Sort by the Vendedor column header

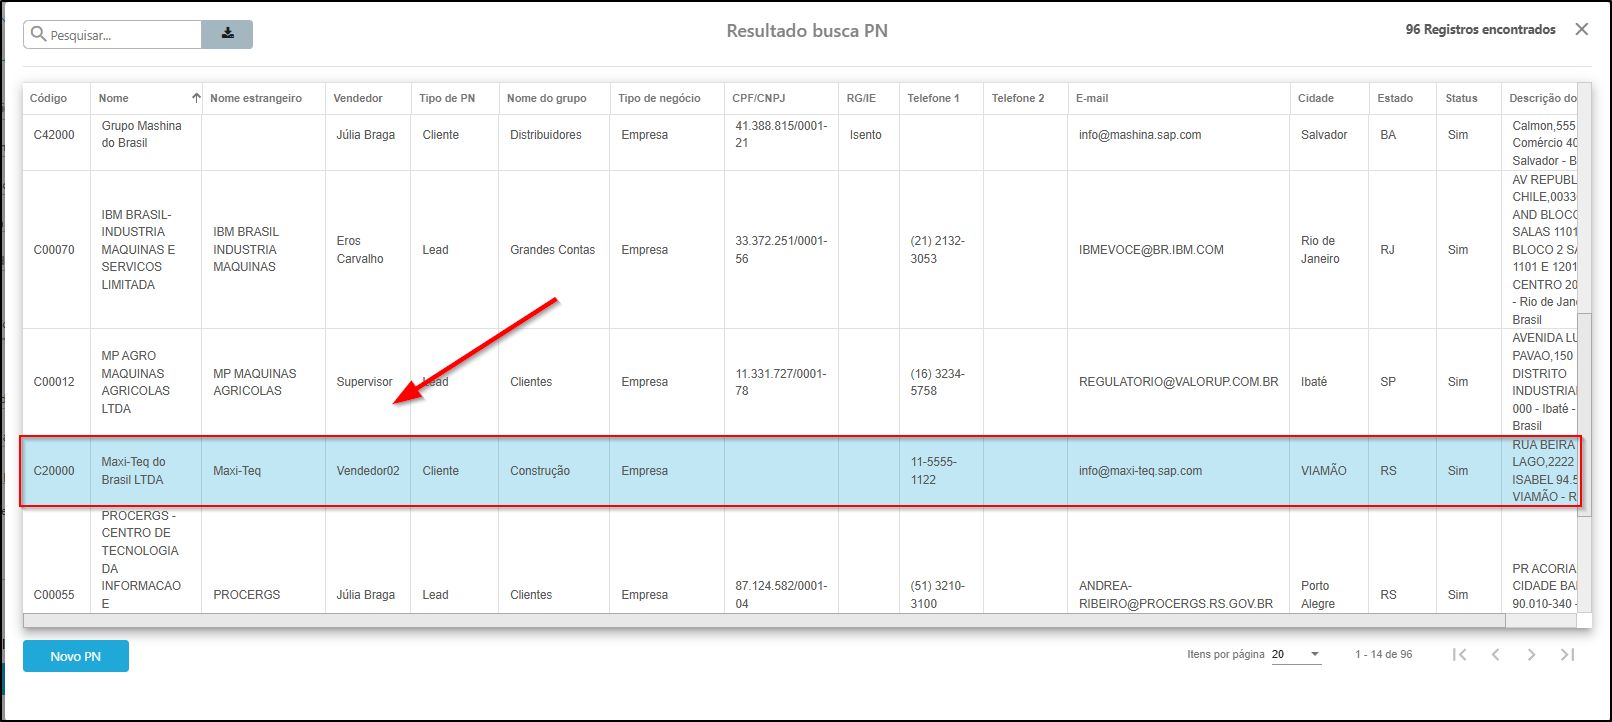coord(358,98)
